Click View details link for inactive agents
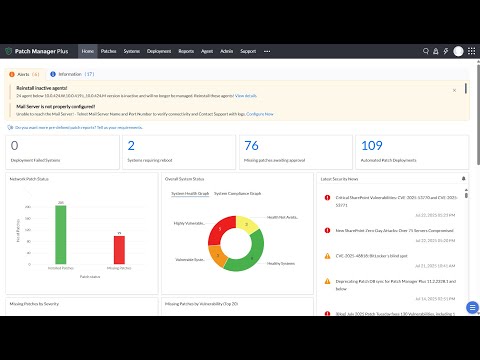The width and height of the screenshot is (480, 360). (246, 96)
